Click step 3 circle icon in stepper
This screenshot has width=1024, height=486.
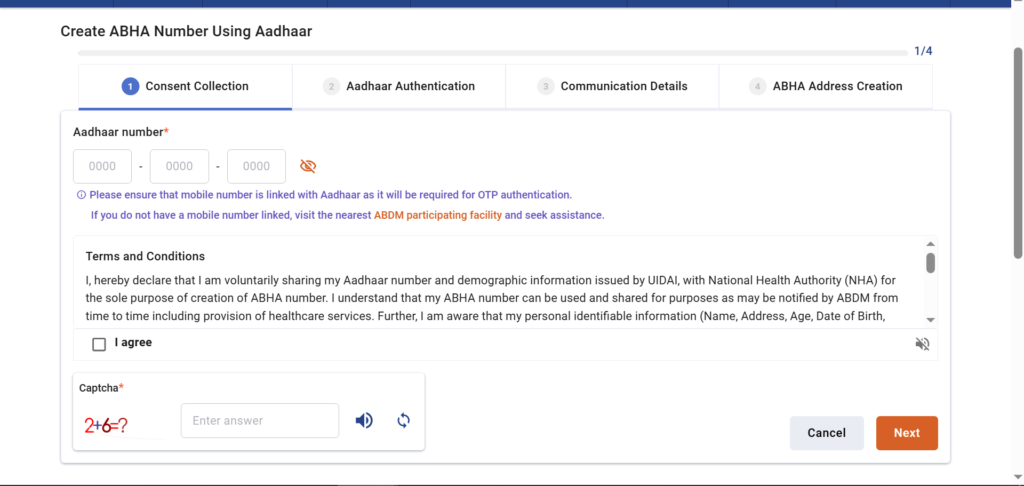click(x=545, y=87)
